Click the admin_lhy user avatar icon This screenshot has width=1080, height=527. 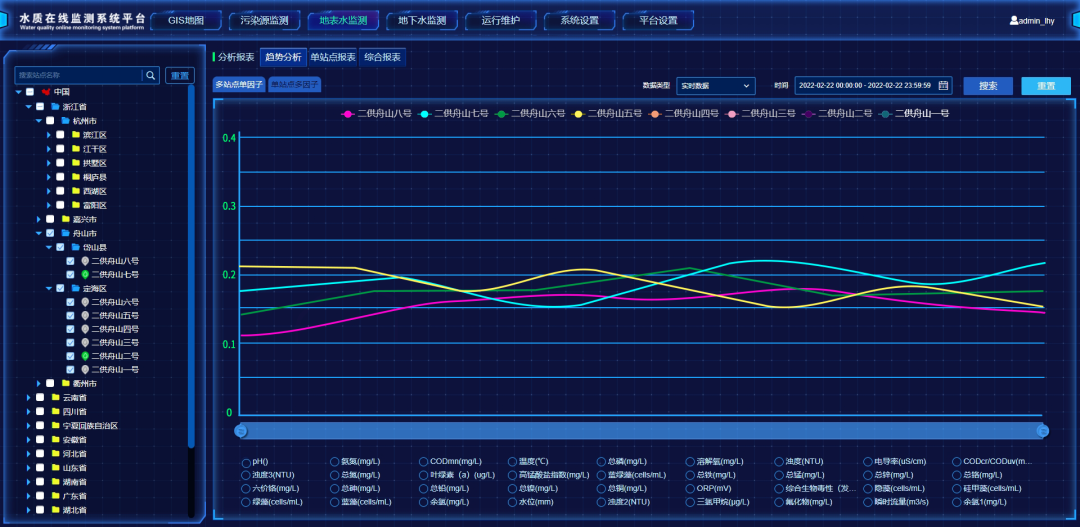click(x=1014, y=21)
